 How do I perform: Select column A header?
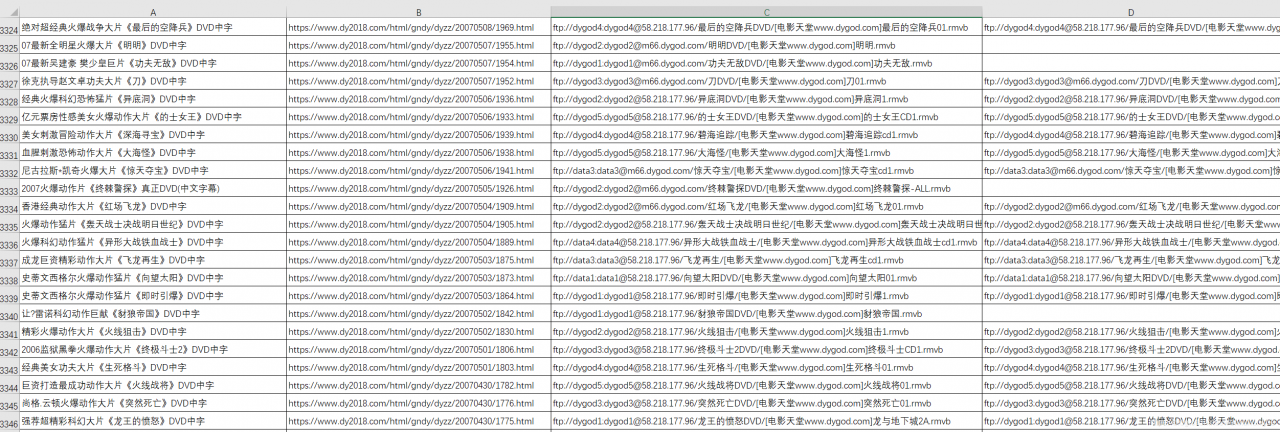click(152, 11)
